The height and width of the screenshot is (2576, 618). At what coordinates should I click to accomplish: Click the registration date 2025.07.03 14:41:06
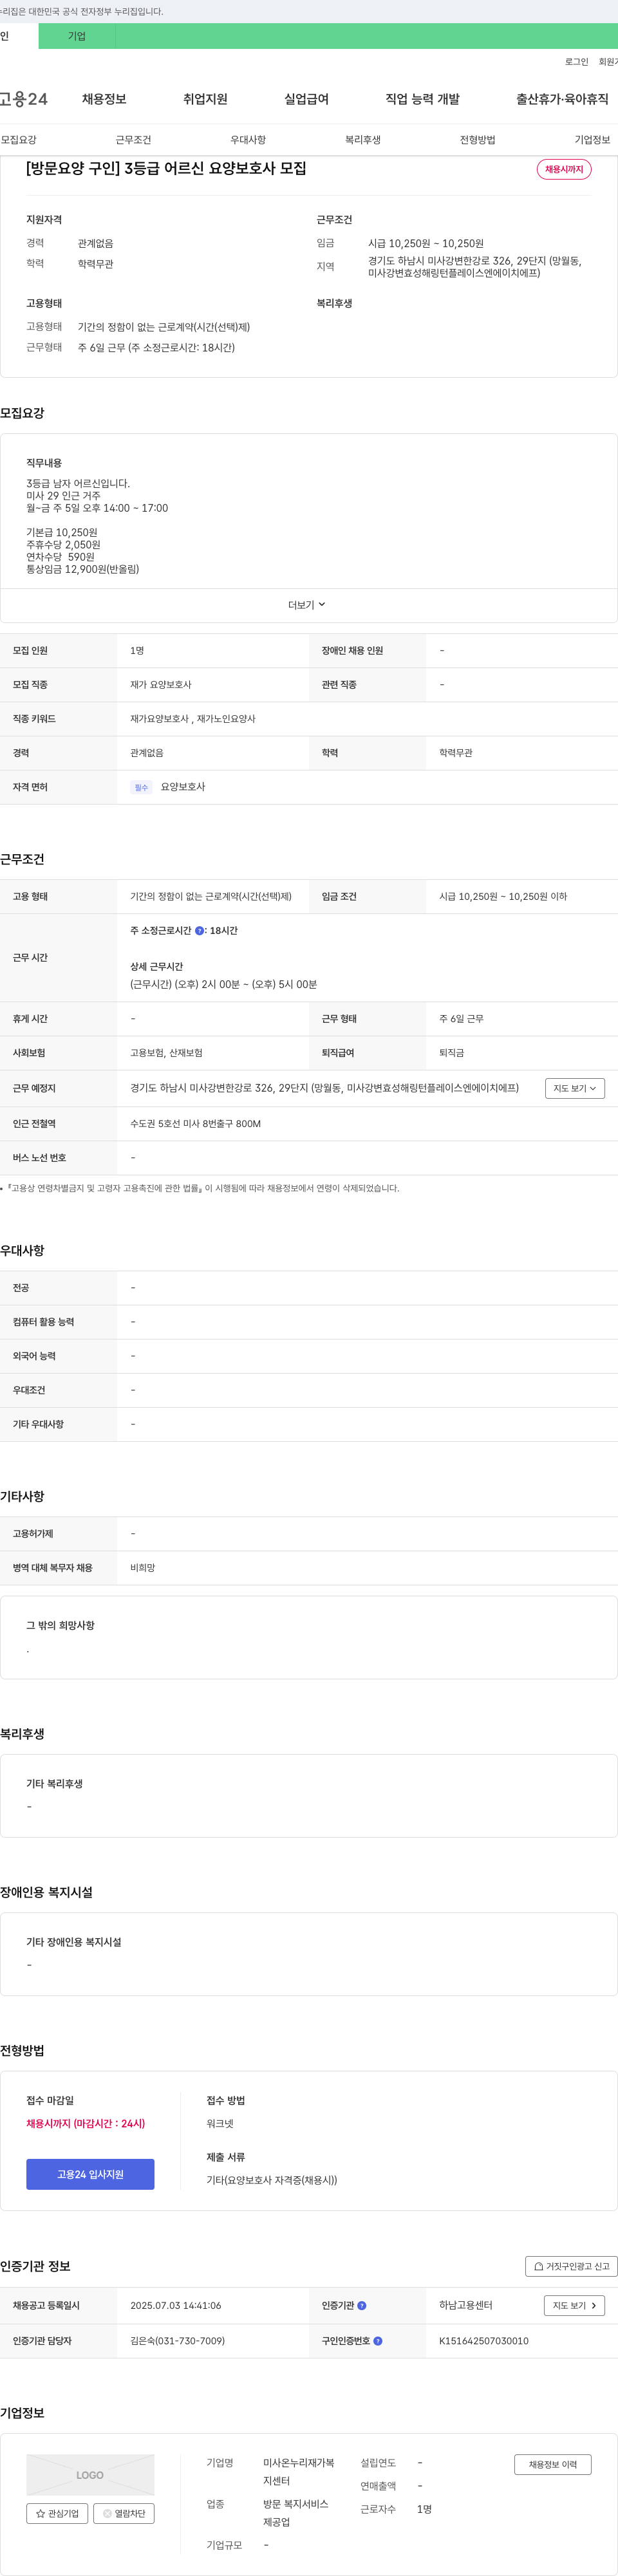click(x=176, y=2305)
